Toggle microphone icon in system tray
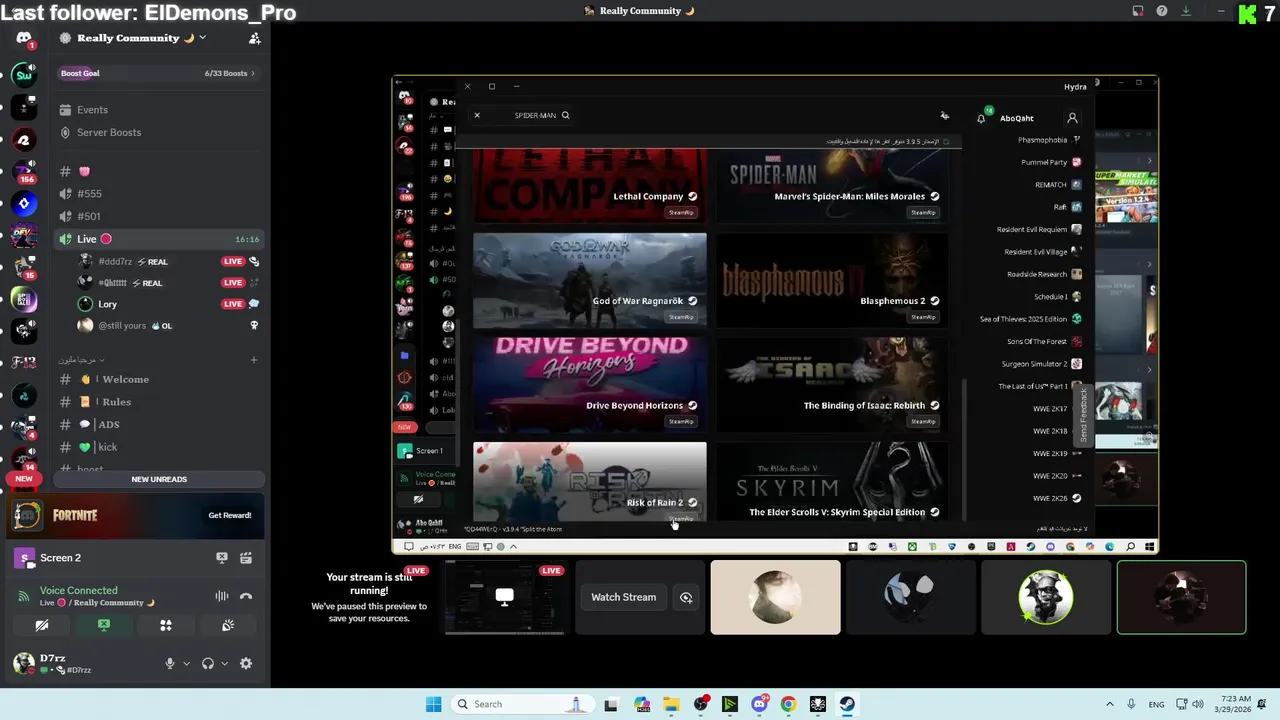Screen dimensions: 1280x720 [x=1131, y=704]
